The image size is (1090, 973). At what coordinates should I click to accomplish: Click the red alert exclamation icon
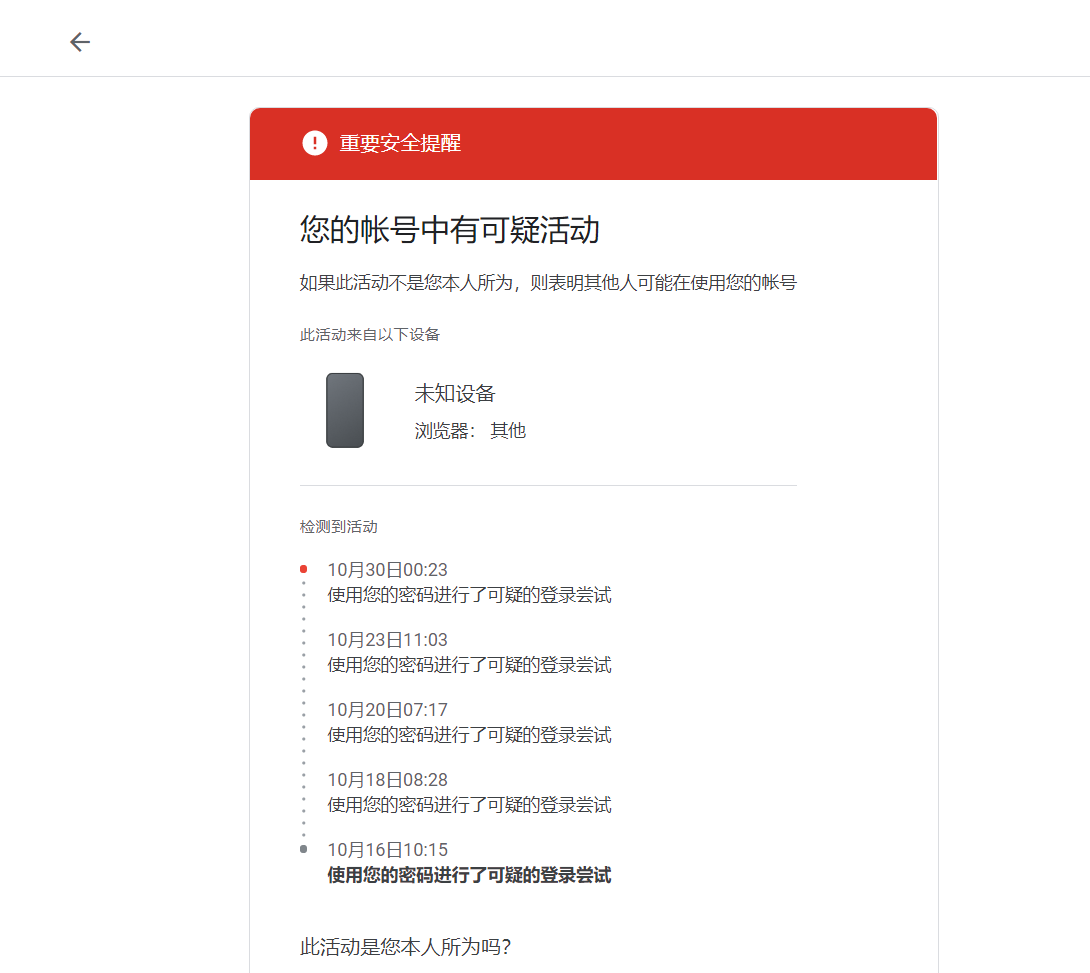click(x=315, y=143)
